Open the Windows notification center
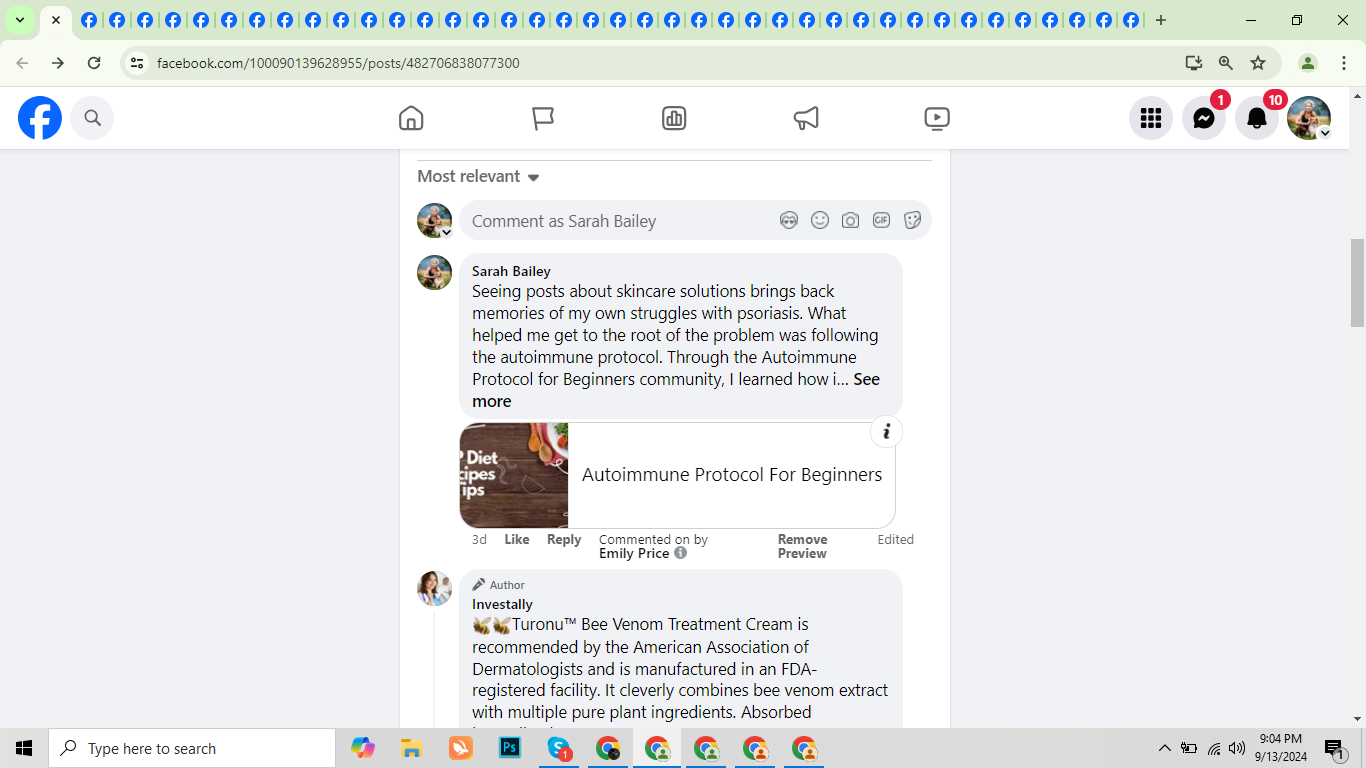This screenshot has width=1366, height=768. tap(1333, 748)
